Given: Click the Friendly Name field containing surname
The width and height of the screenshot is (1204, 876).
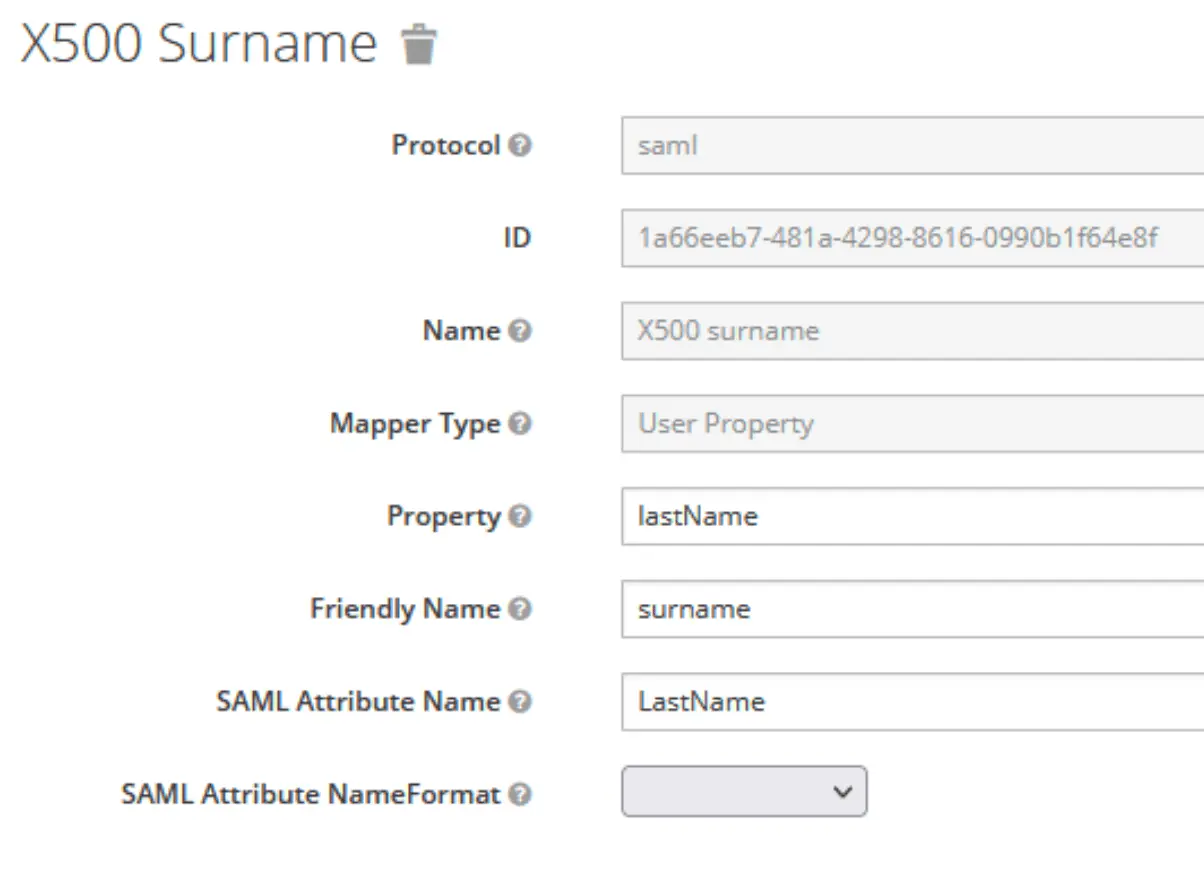Looking at the screenshot, I should 913,609.
